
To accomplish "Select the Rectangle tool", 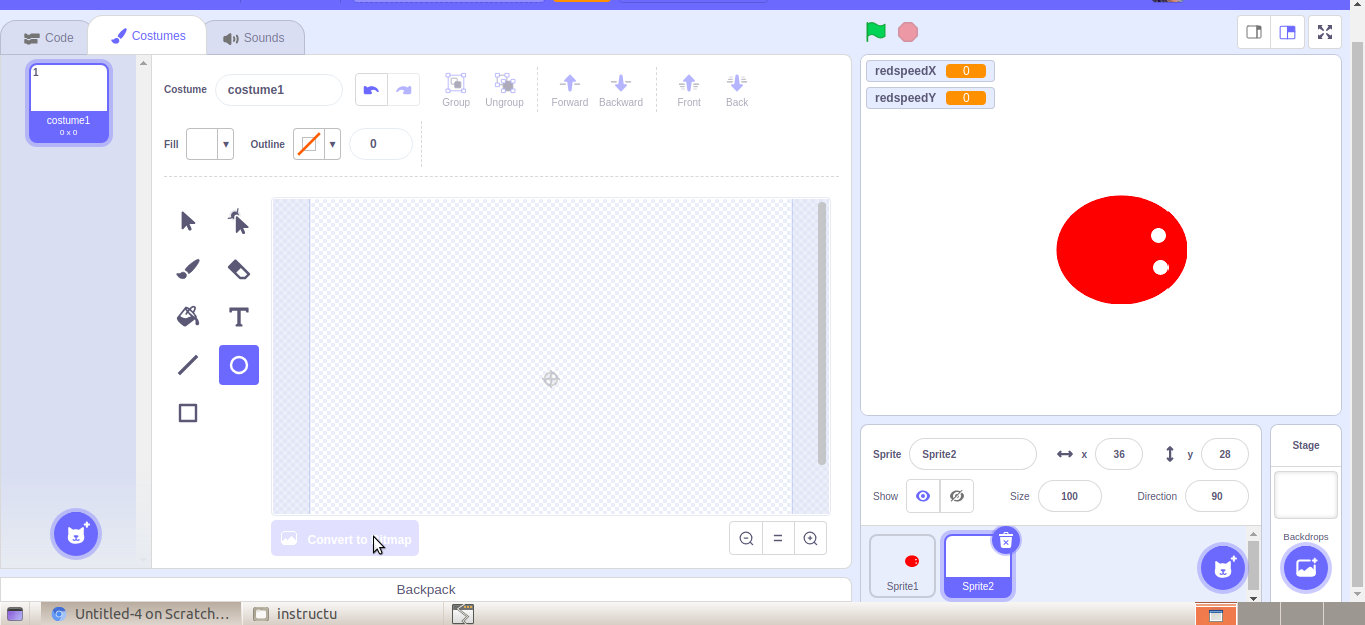I will click(187, 412).
